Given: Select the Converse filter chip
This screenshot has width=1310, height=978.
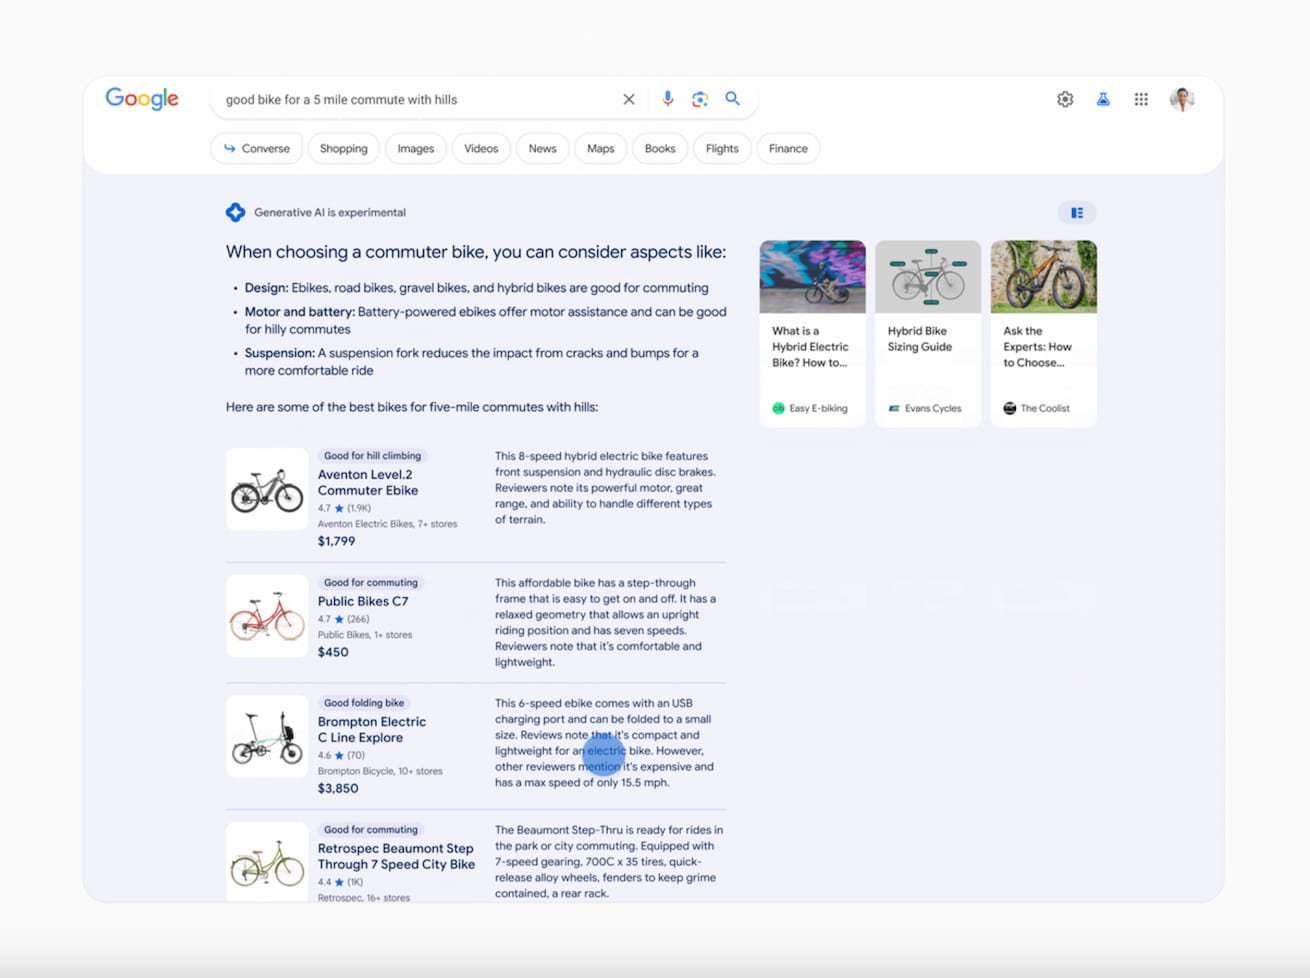Looking at the screenshot, I should pyautogui.click(x=257, y=148).
